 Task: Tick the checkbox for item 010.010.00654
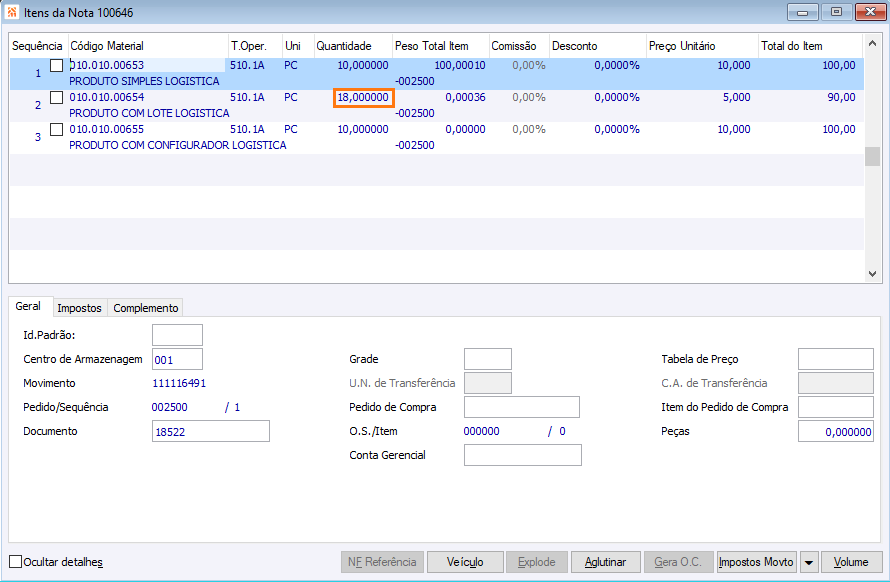click(56, 98)
